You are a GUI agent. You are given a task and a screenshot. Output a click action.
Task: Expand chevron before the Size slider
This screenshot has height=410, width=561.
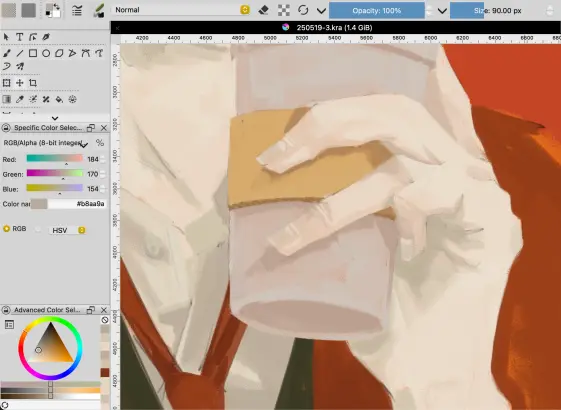pyautogui.click(x=442, y=11)
